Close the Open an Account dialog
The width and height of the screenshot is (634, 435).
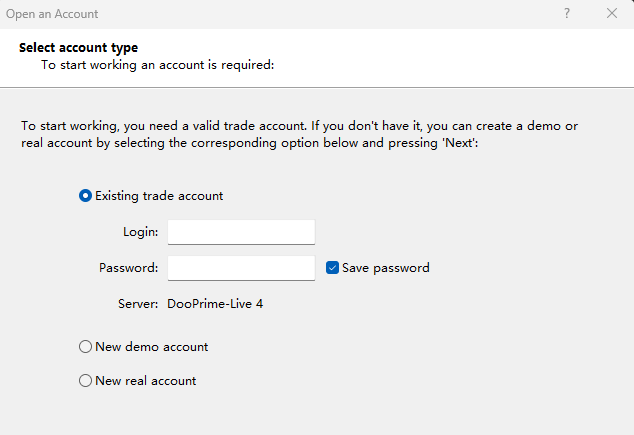click(612, 14)
